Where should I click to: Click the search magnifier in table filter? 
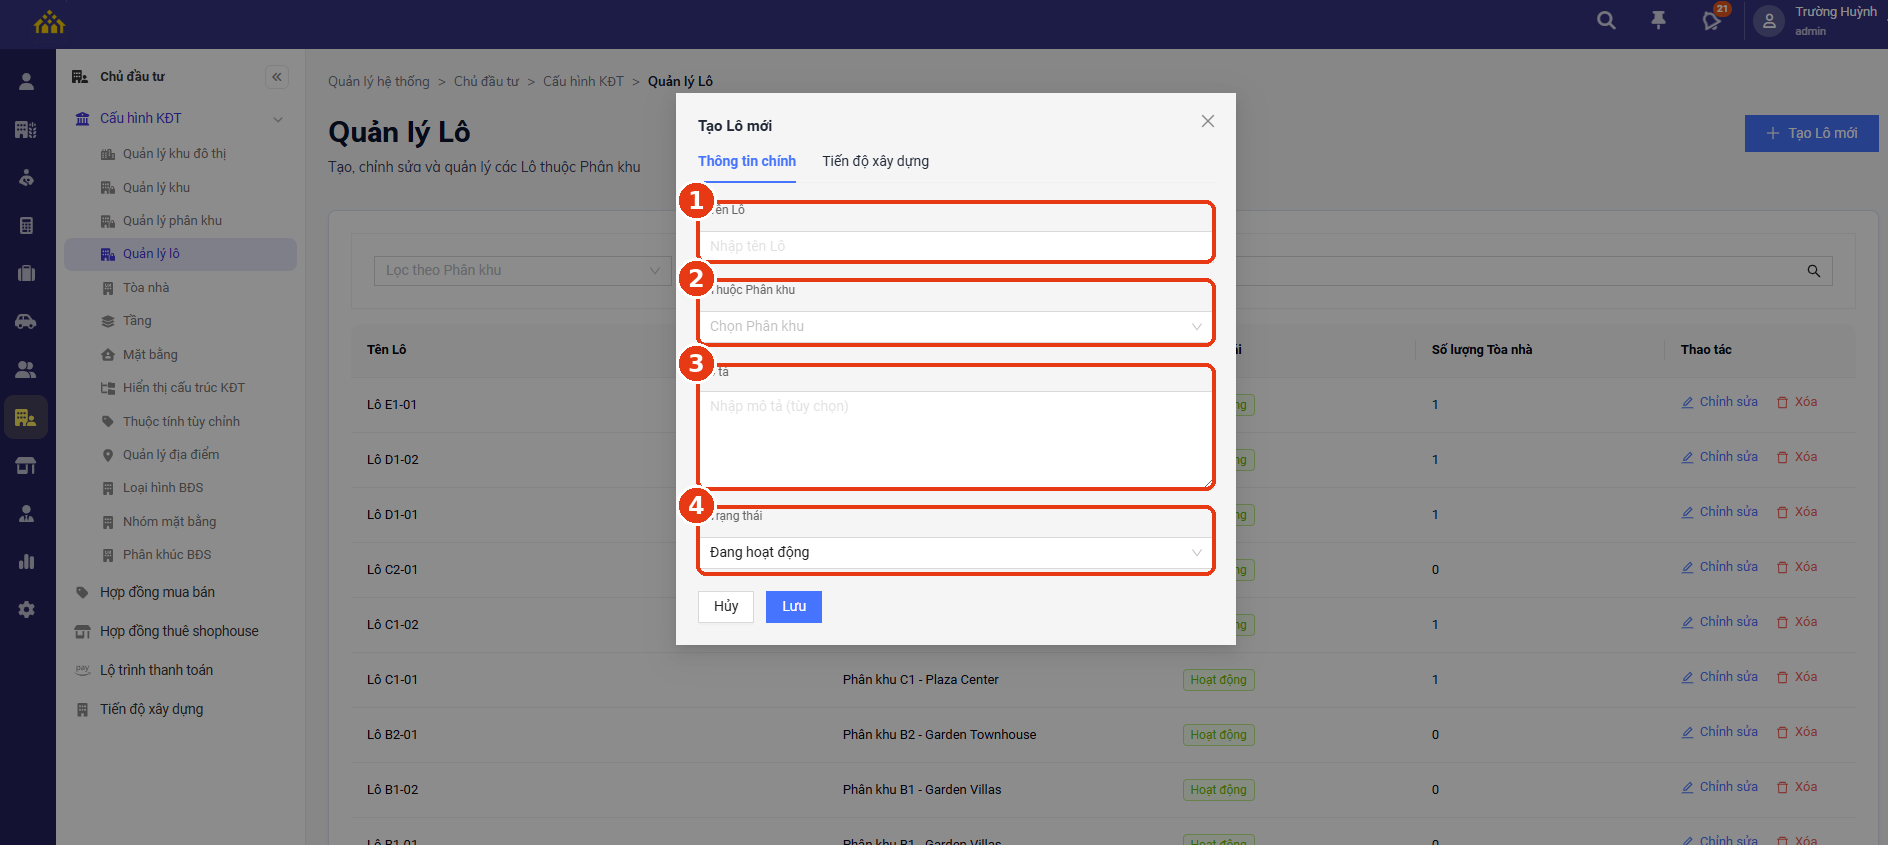1813,271
